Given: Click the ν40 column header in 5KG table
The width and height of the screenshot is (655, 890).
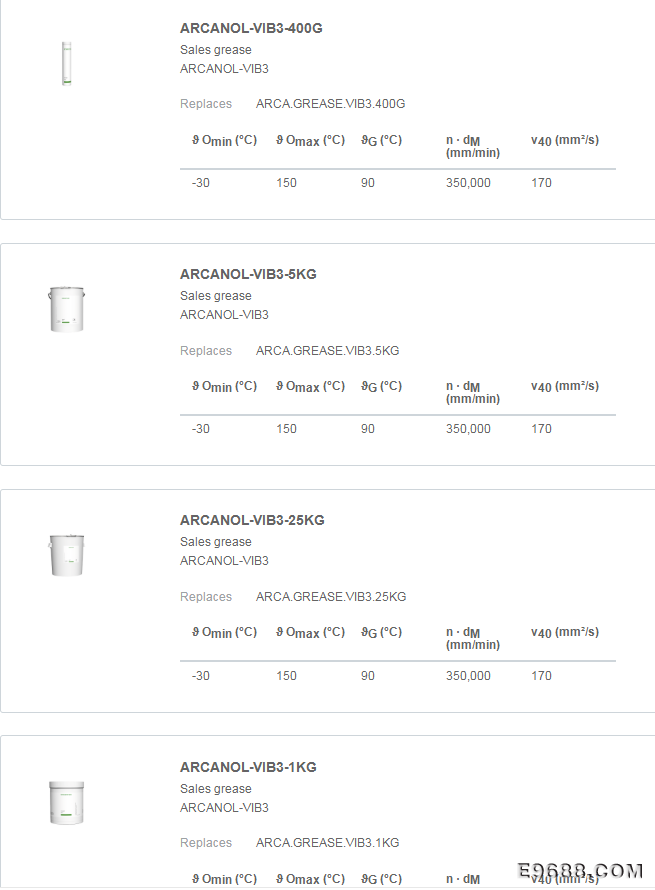Looking at the screenshot, I should tap(565, 387).
